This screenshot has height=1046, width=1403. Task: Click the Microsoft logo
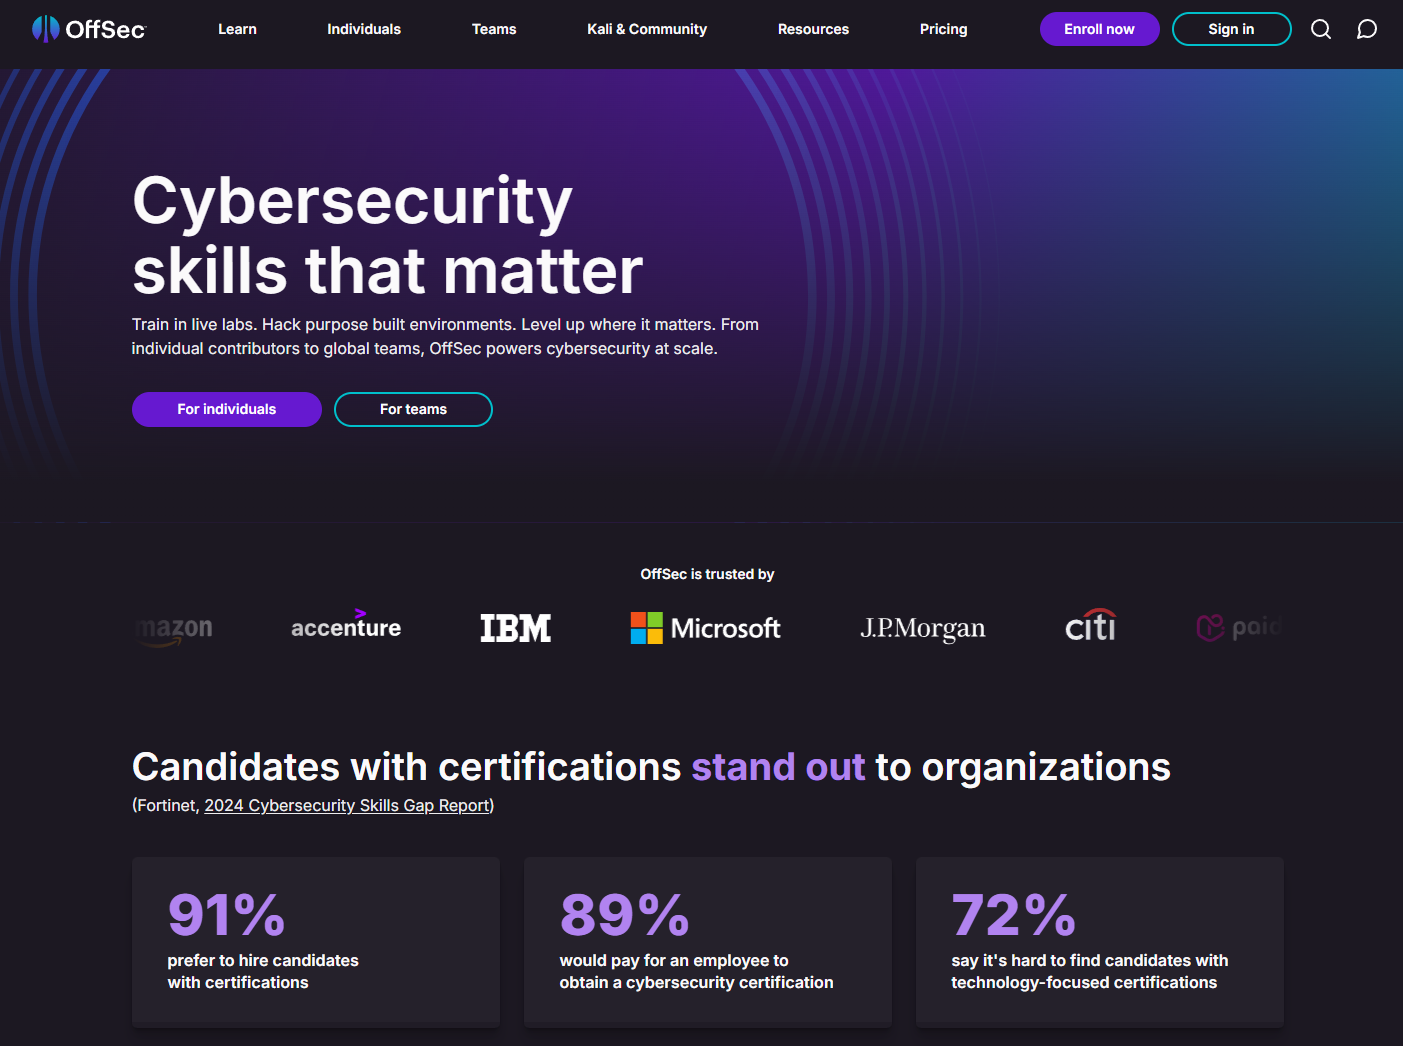click(706, 628)
